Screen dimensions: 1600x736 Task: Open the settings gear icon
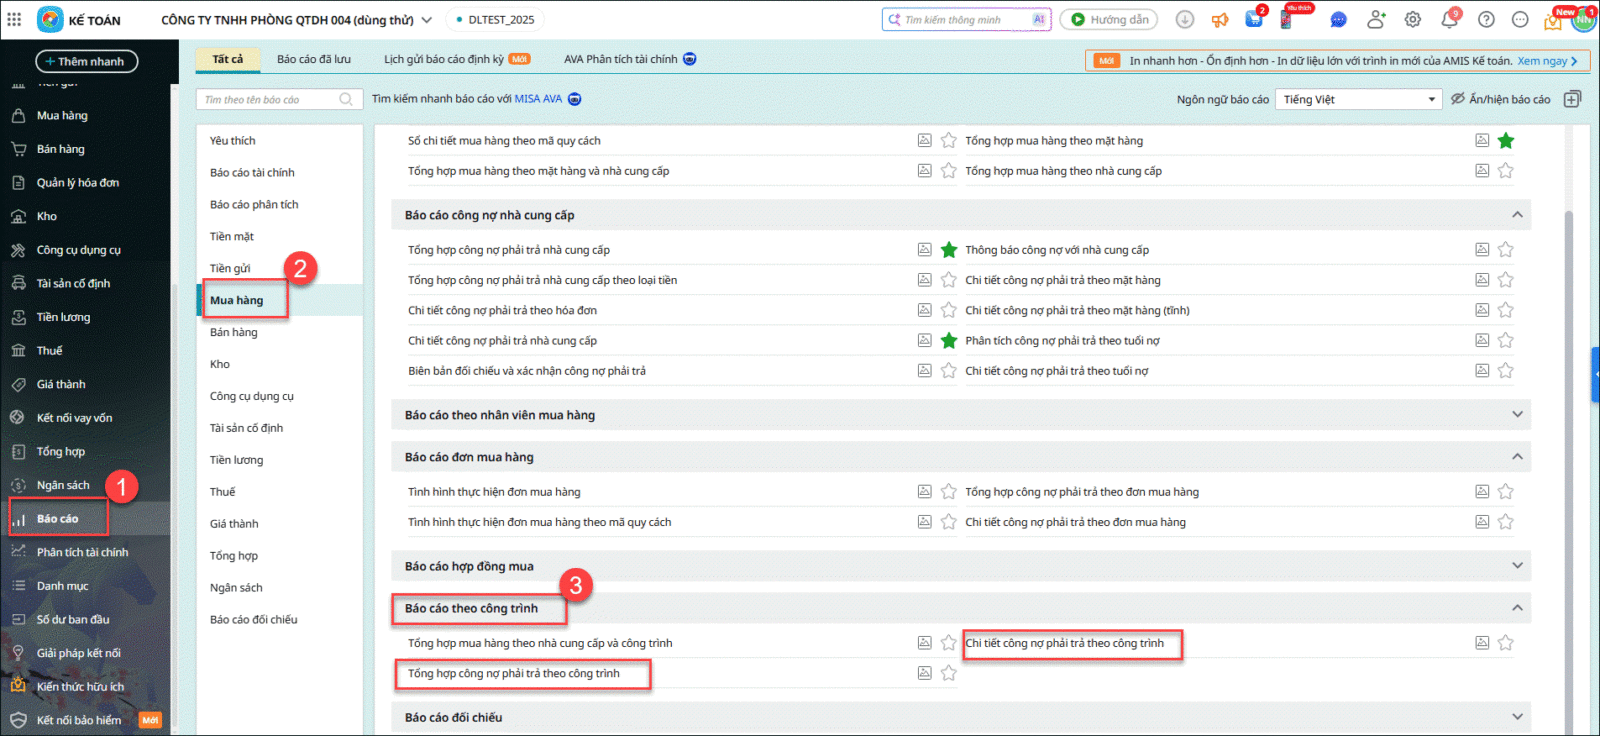pyautogui.click(x=1413, y=20)
